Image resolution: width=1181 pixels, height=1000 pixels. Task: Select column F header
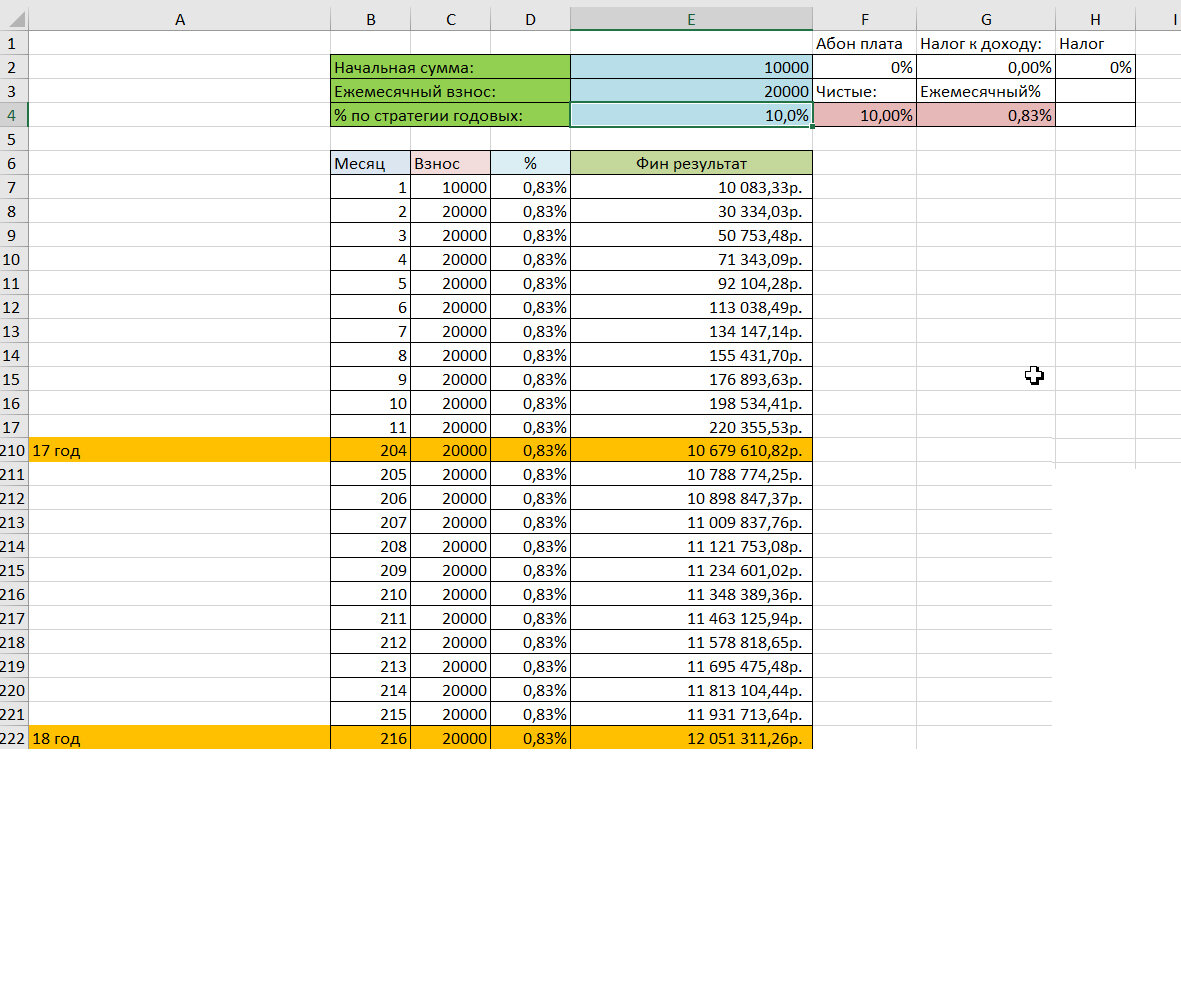[865, 20]
